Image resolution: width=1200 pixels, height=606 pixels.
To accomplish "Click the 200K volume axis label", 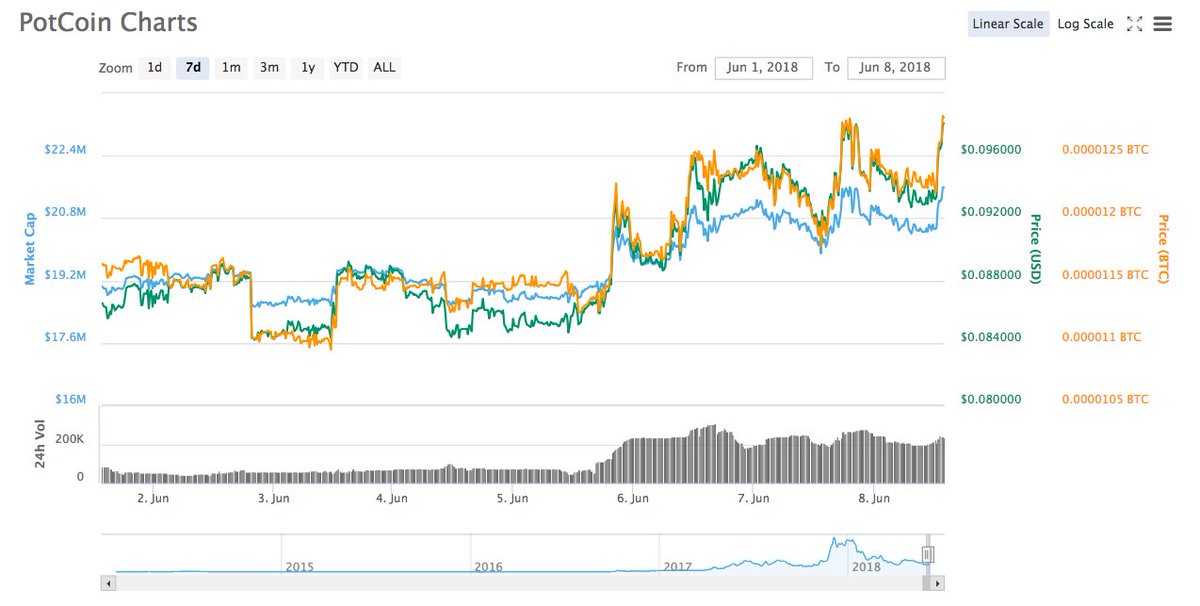I will pos(70,441).
